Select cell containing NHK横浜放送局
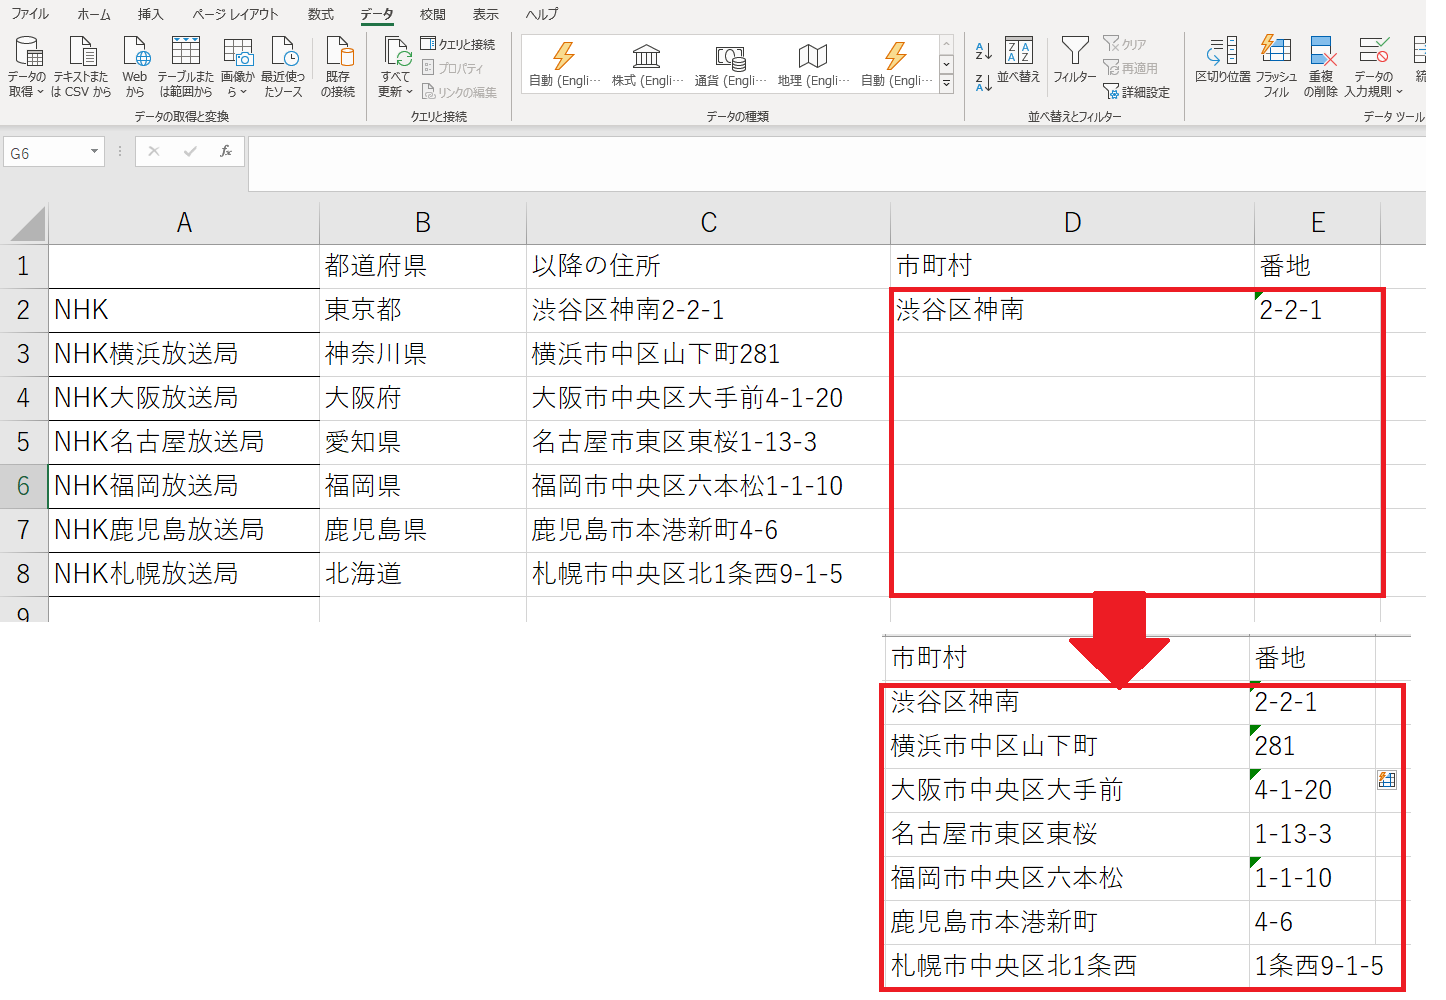The image size is (1446, 1000). 184,354
